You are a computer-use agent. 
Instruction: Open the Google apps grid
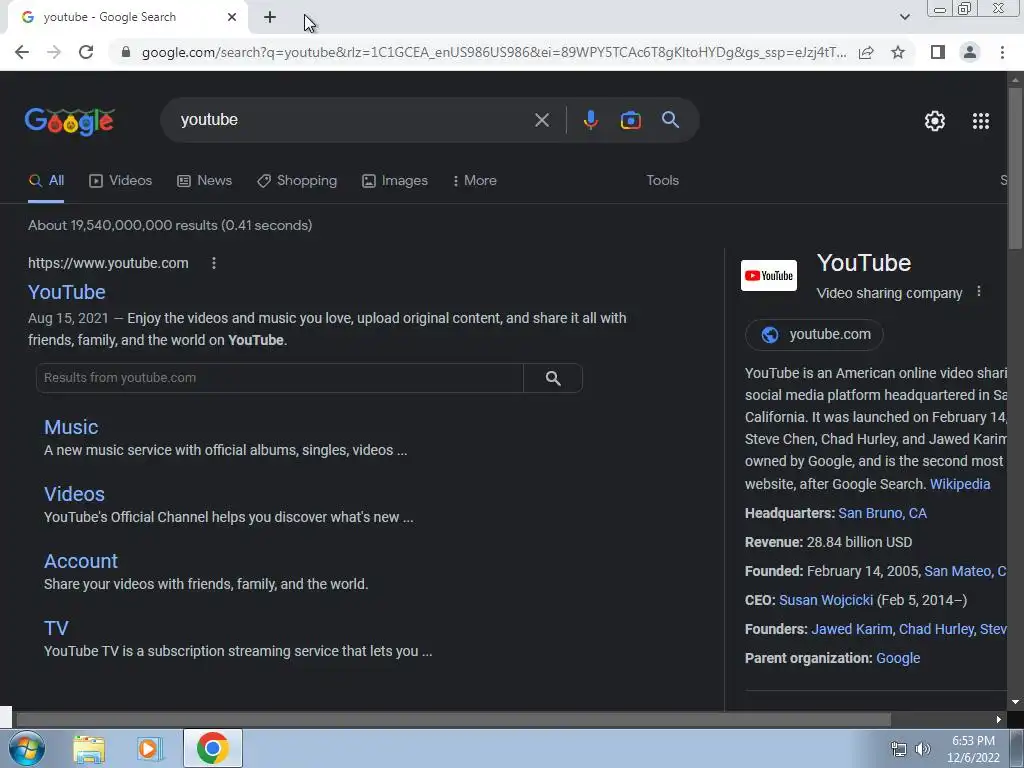coord(980,121)
